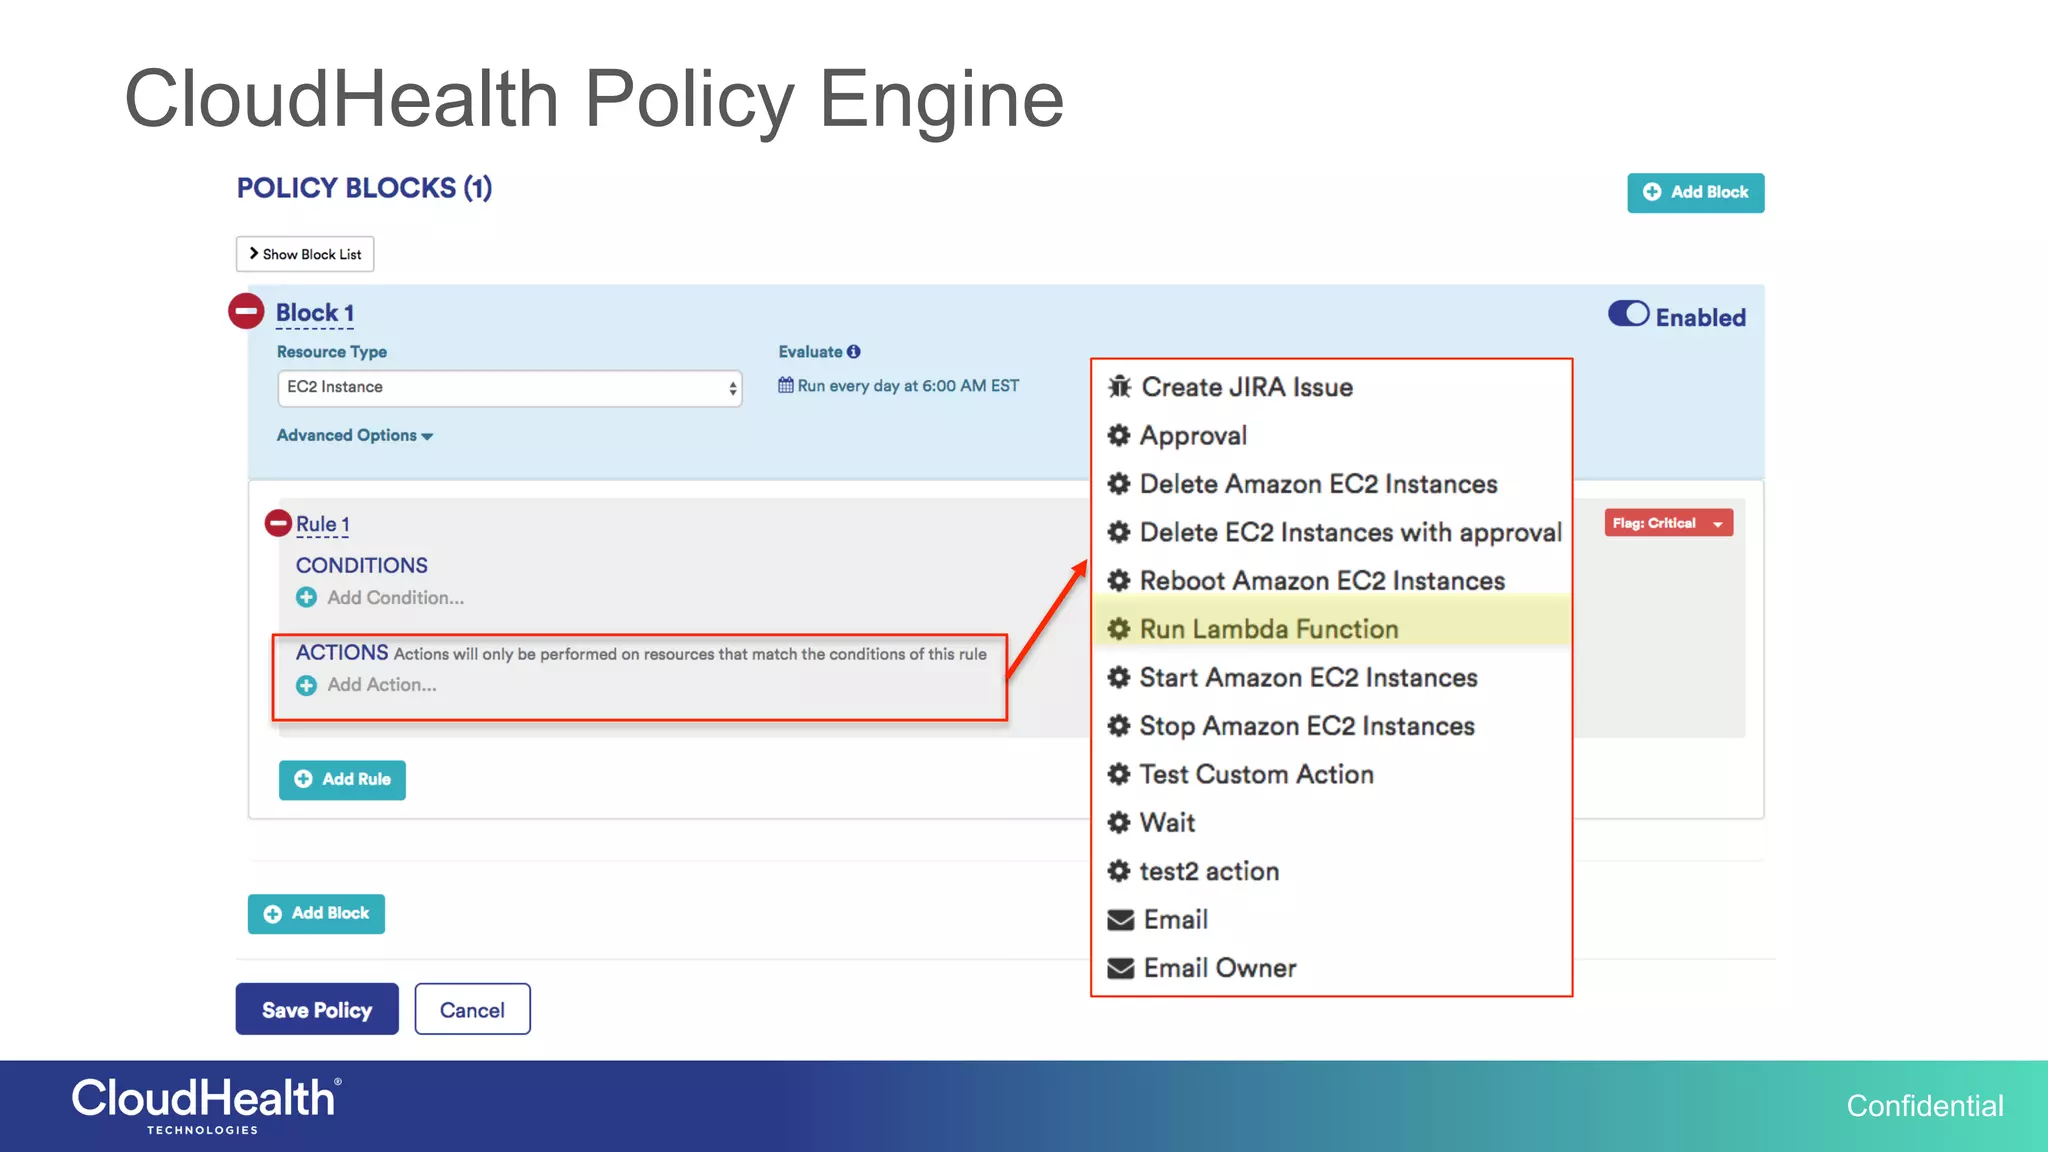Click the gear icon next to Approval
Image resolution: width=2048 pixels, height=1152 pixels.
(x=1119, y=435)
